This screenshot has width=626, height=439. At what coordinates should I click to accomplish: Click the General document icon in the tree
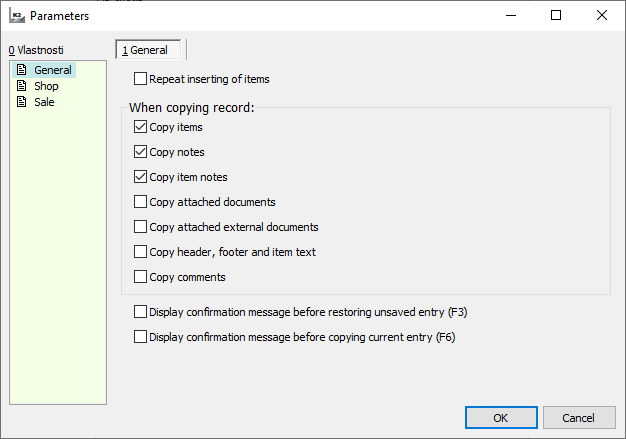[20, 70]
